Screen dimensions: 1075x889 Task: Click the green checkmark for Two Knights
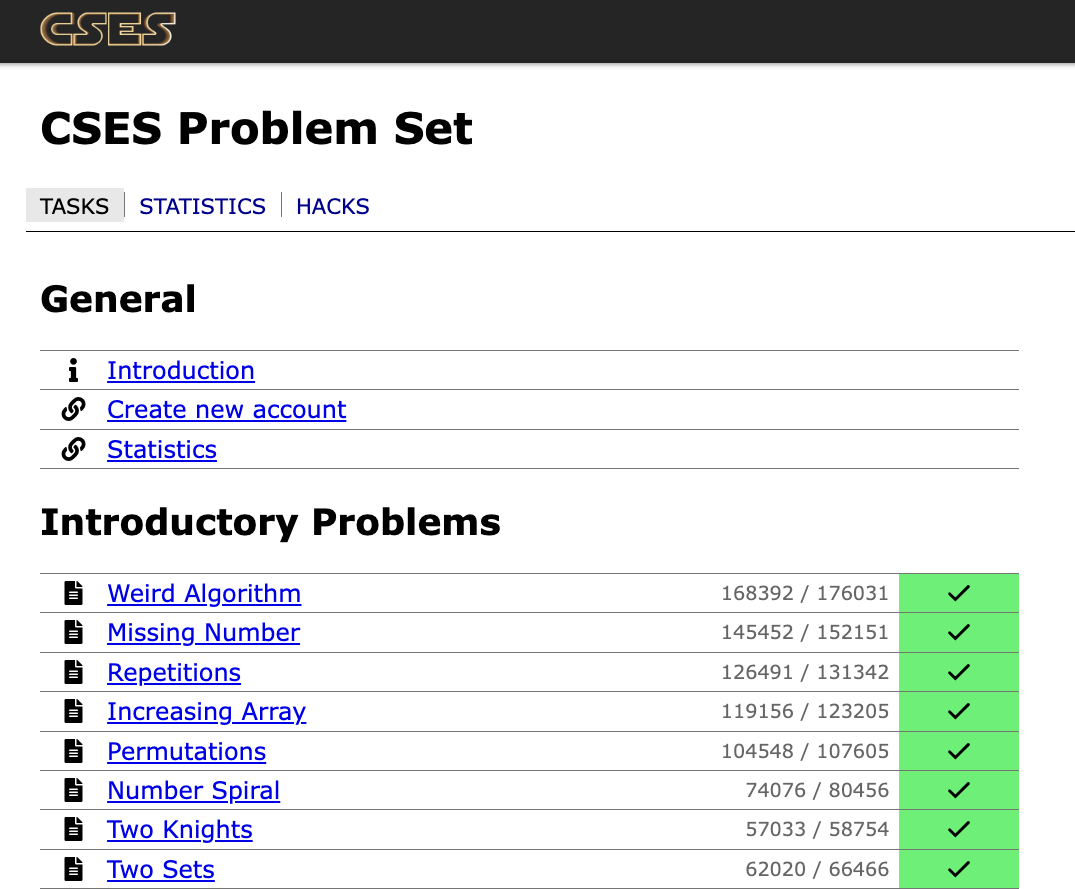point(958,829)
